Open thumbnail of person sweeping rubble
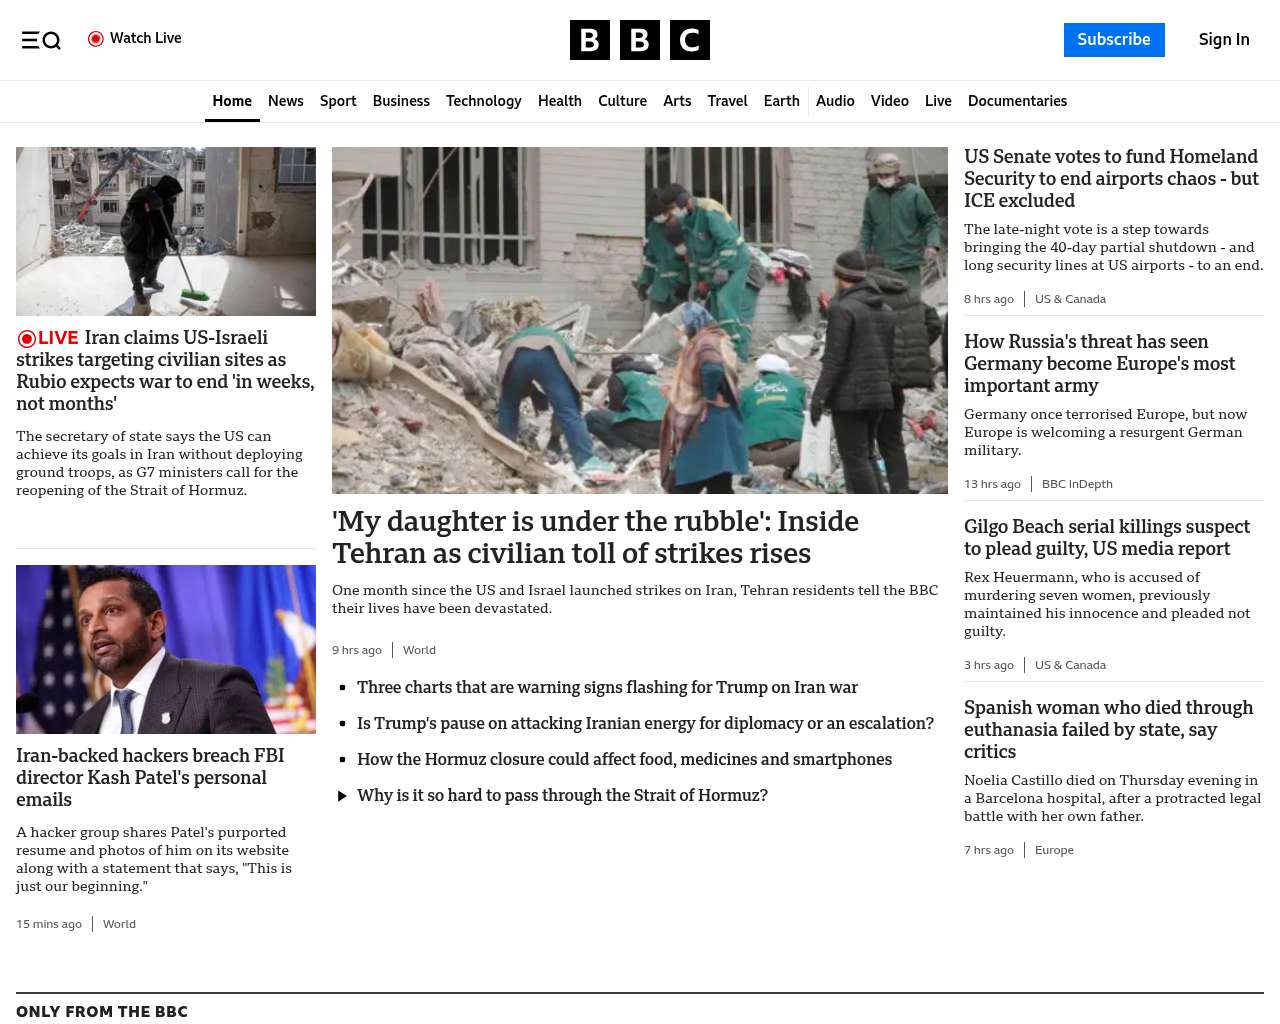Screen dimensions: 1280x1024 coord(166,231)
